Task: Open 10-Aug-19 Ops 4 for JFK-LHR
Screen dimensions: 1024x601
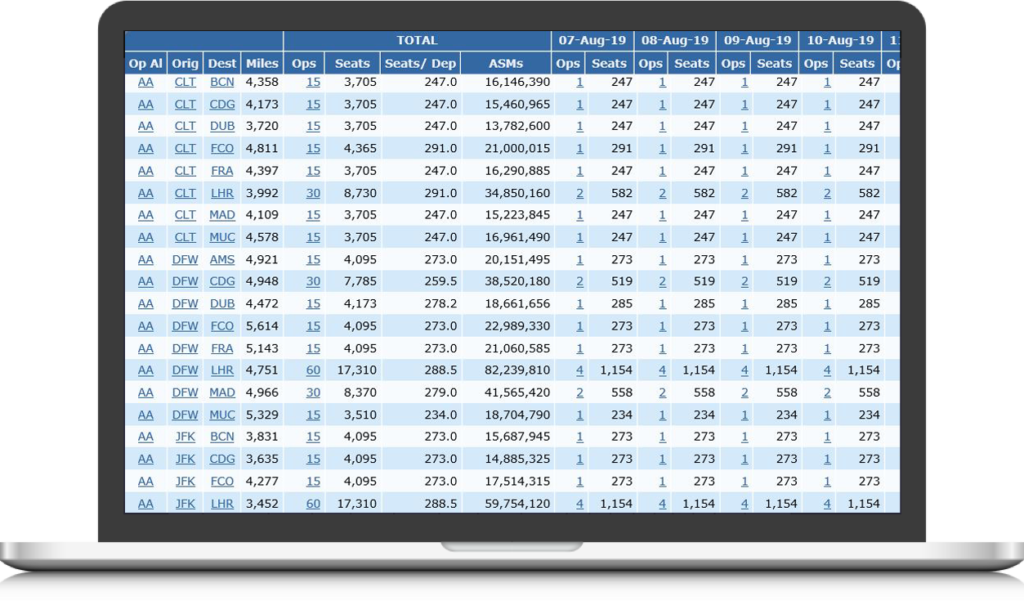Action: (x=827, y=504)
